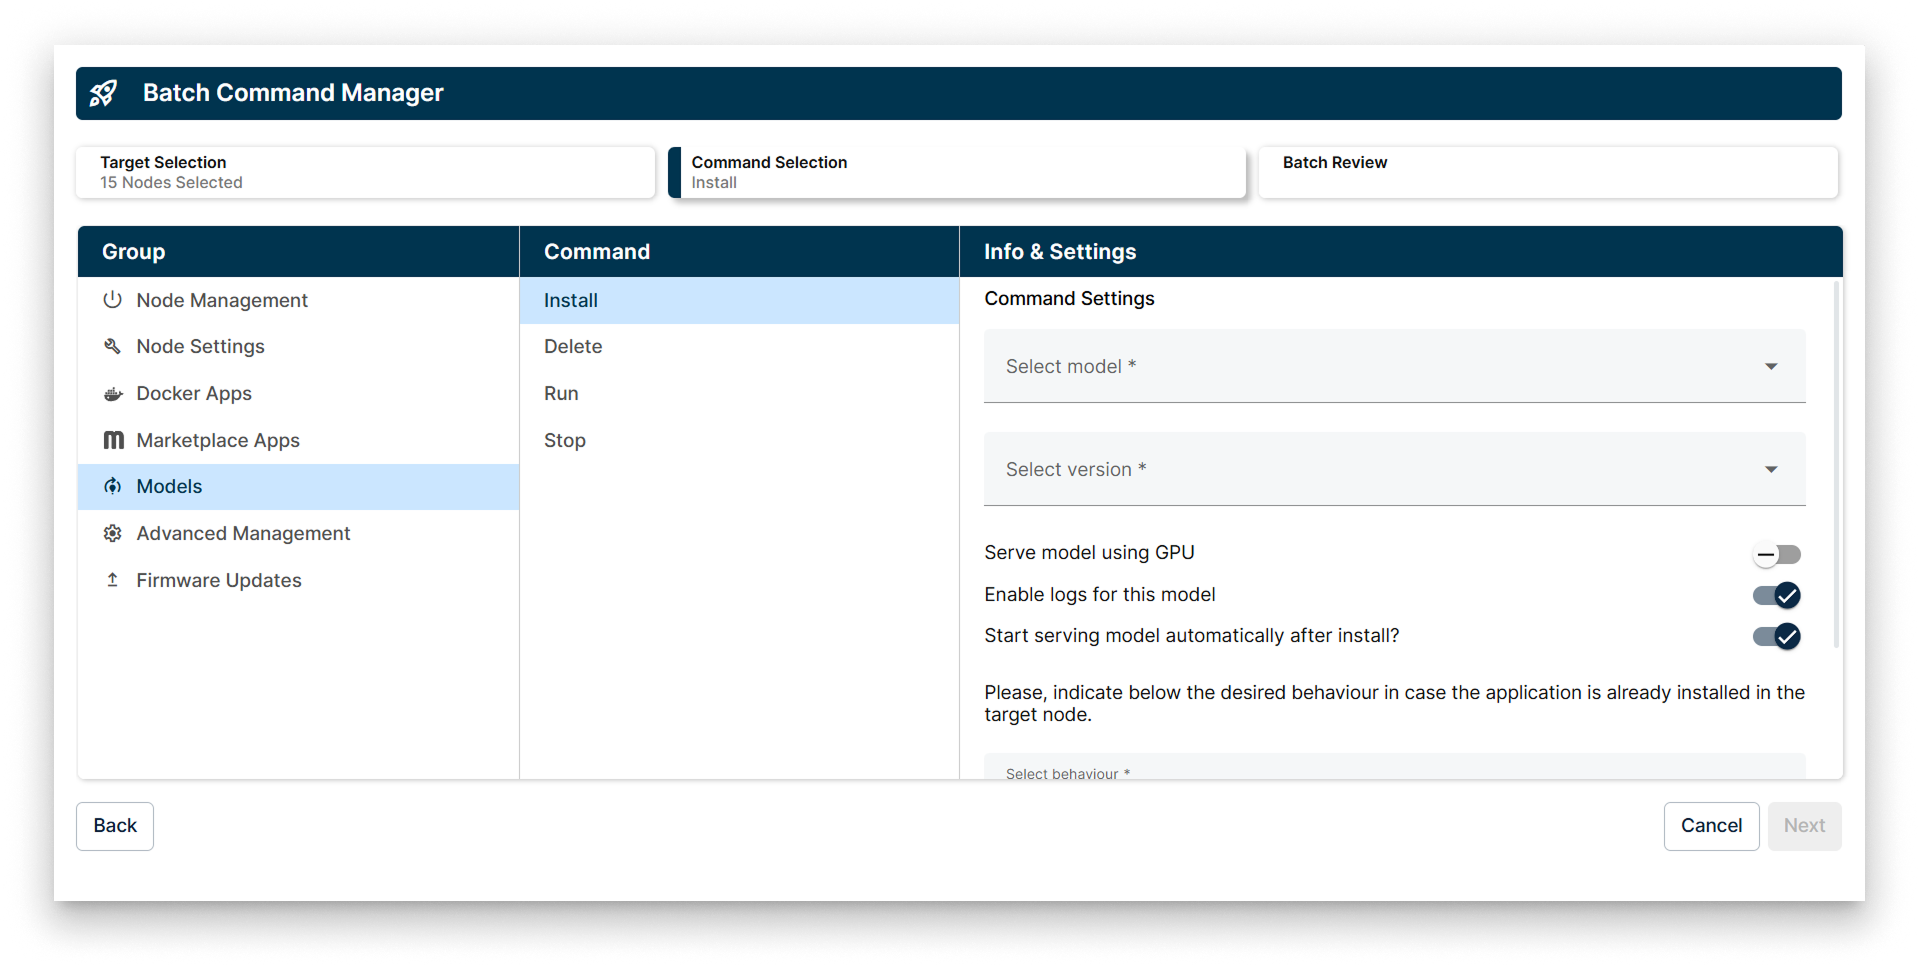Screen dimensions: 1919x966
Task: Click the wrench icon for Node Settings
Action: point(113,346)
